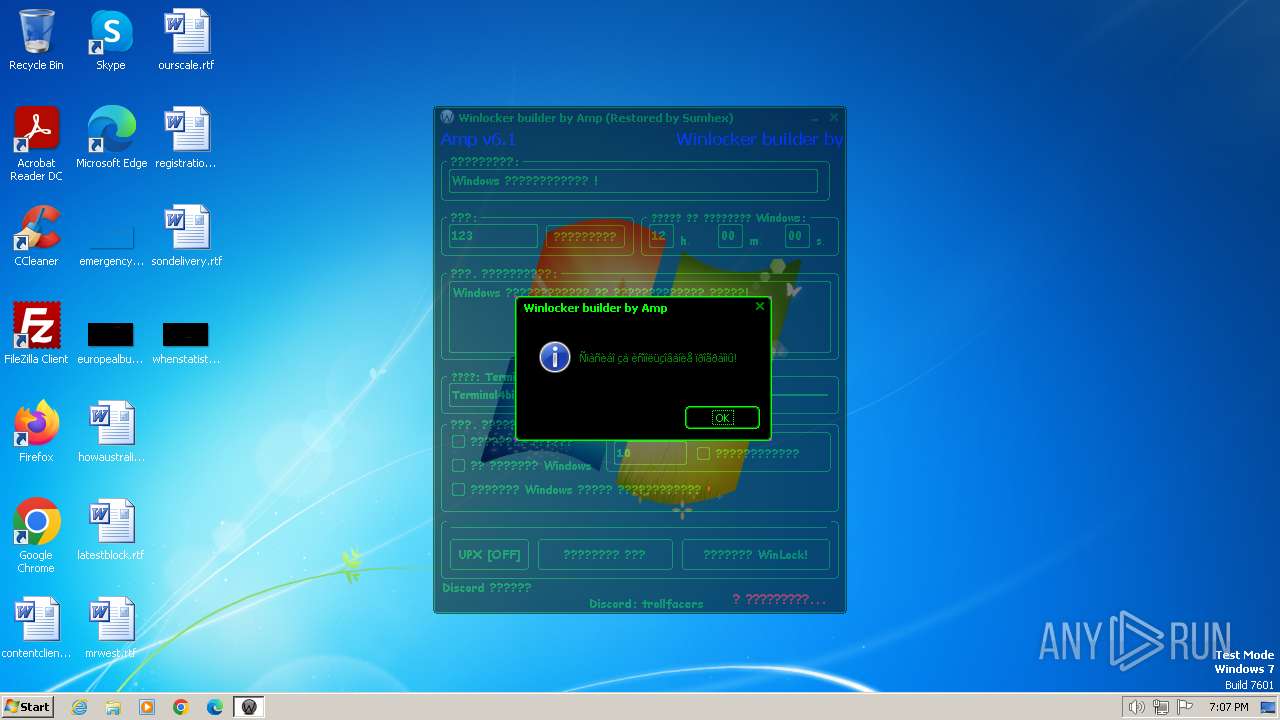
Task: Open FileZilla Client shortcut
Action: click(36, 334)
